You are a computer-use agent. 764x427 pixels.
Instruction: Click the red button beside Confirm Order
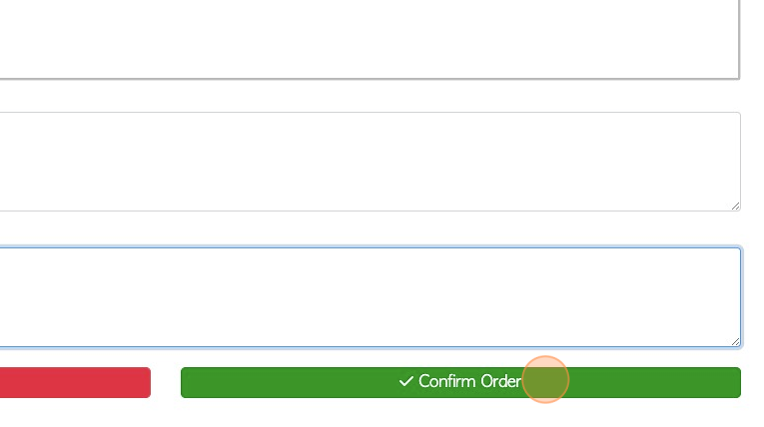(75, 382)
